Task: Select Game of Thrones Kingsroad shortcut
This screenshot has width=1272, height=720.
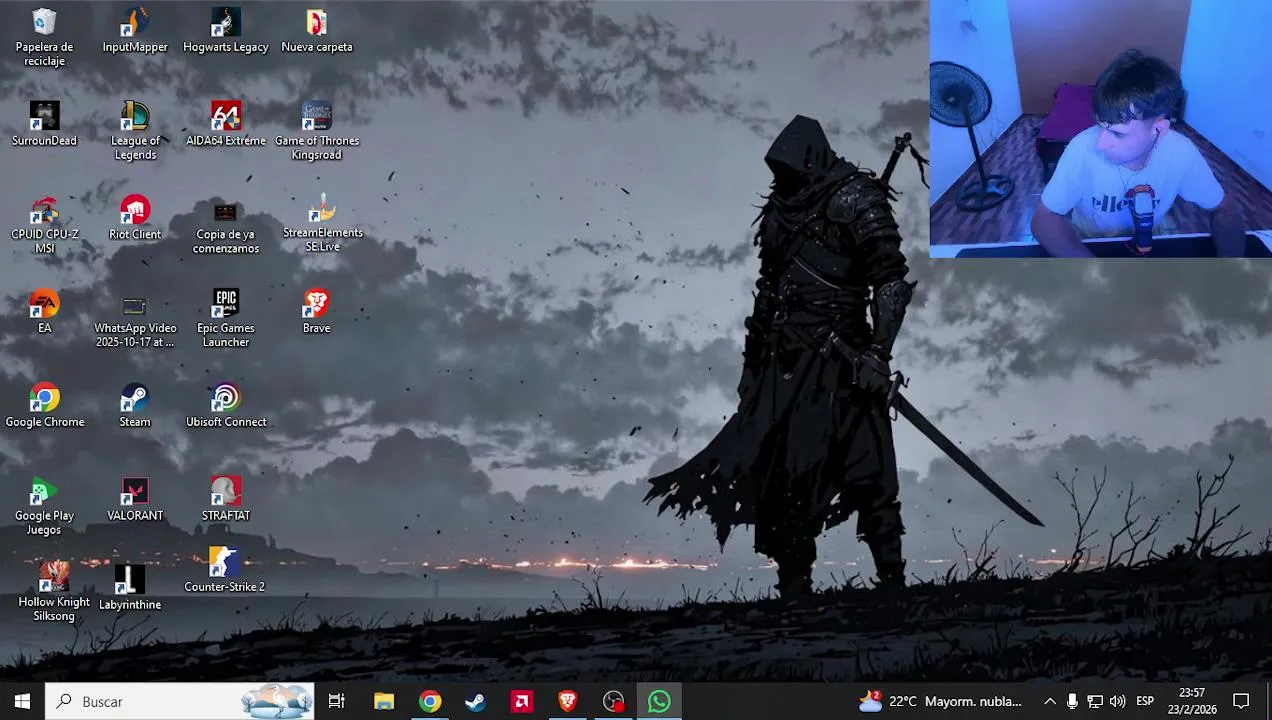Action: (x=317, y=131)
